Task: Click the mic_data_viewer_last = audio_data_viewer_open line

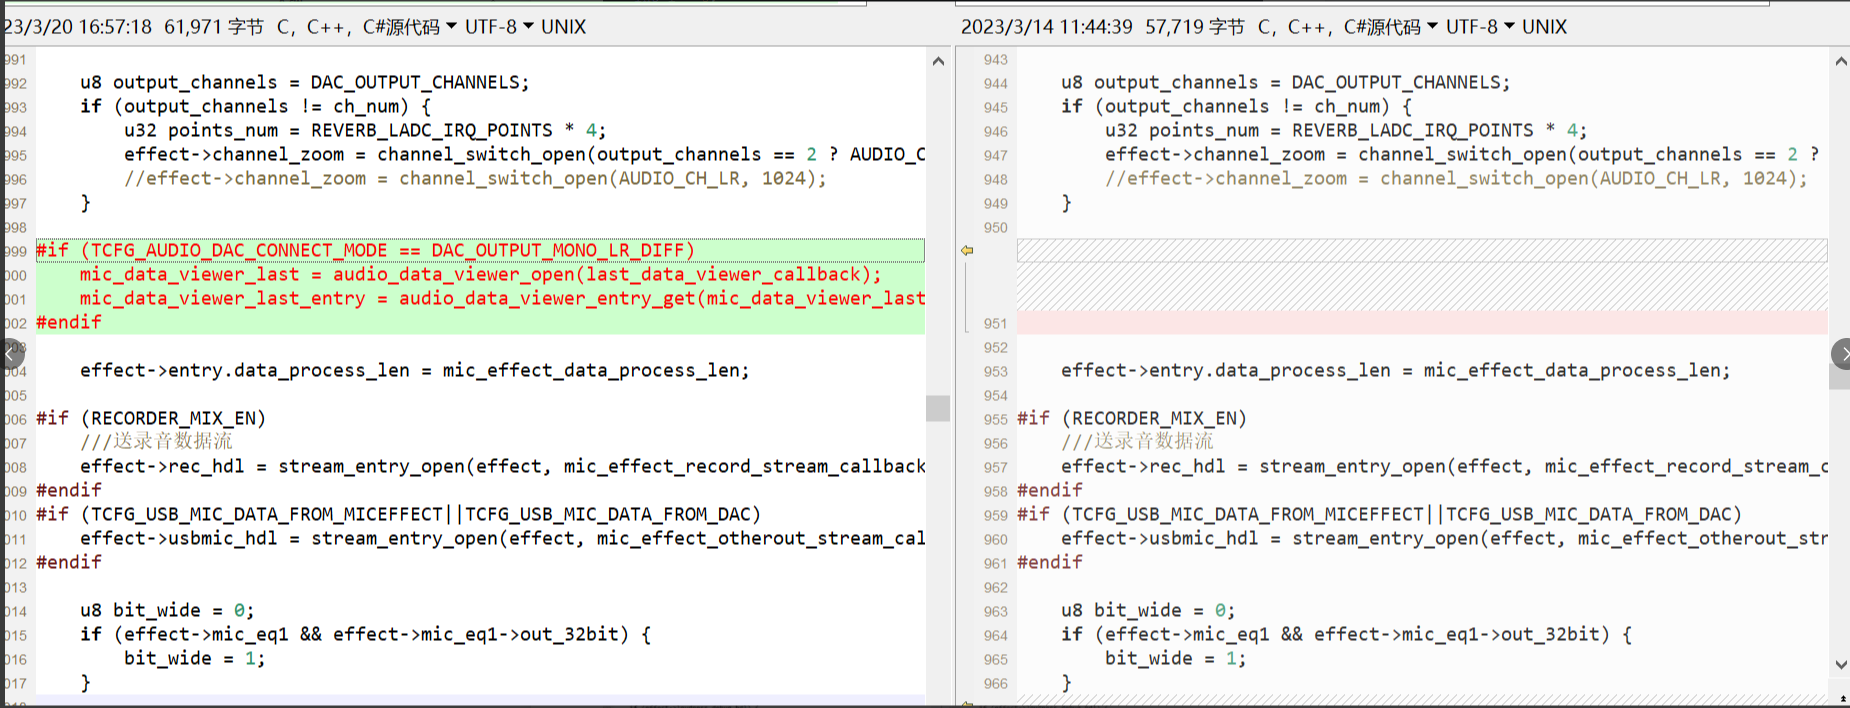Action: pyautogui.click(x=480, y=274)
